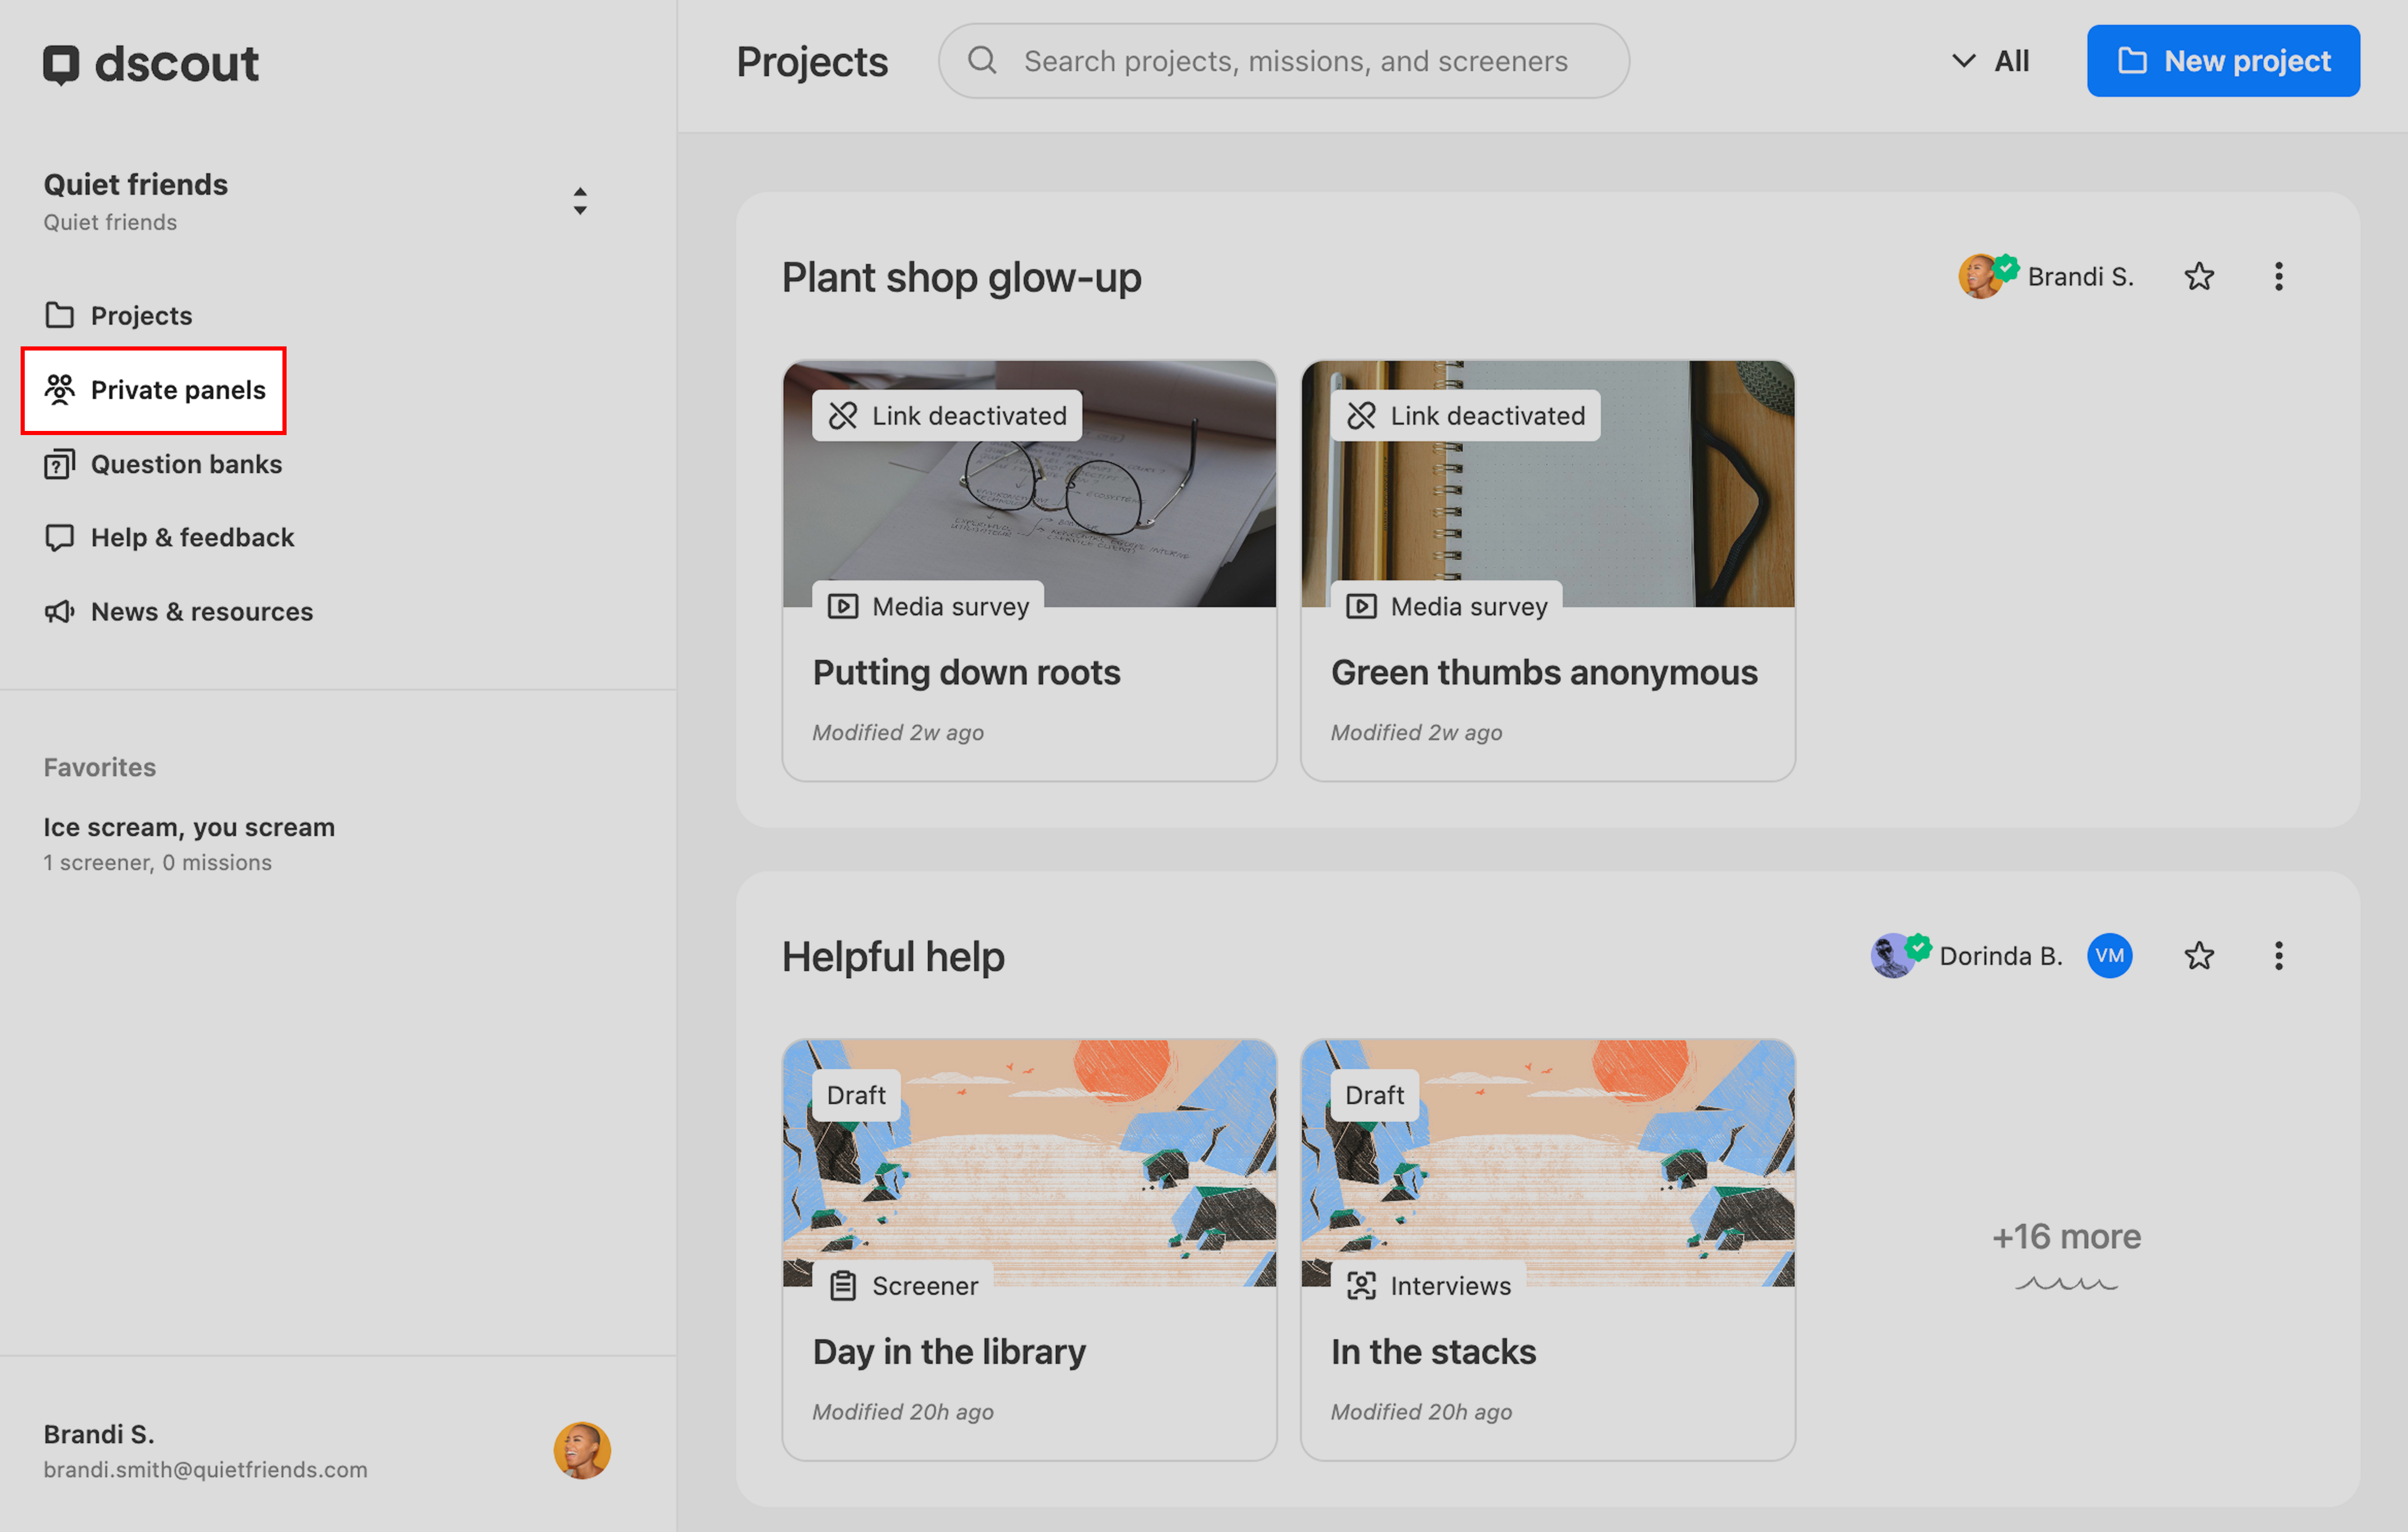The height and width of the screenshot is (1532, 2408).
Task: Favorite the Plant shop glow-up project
Action: pos(2198,277)
